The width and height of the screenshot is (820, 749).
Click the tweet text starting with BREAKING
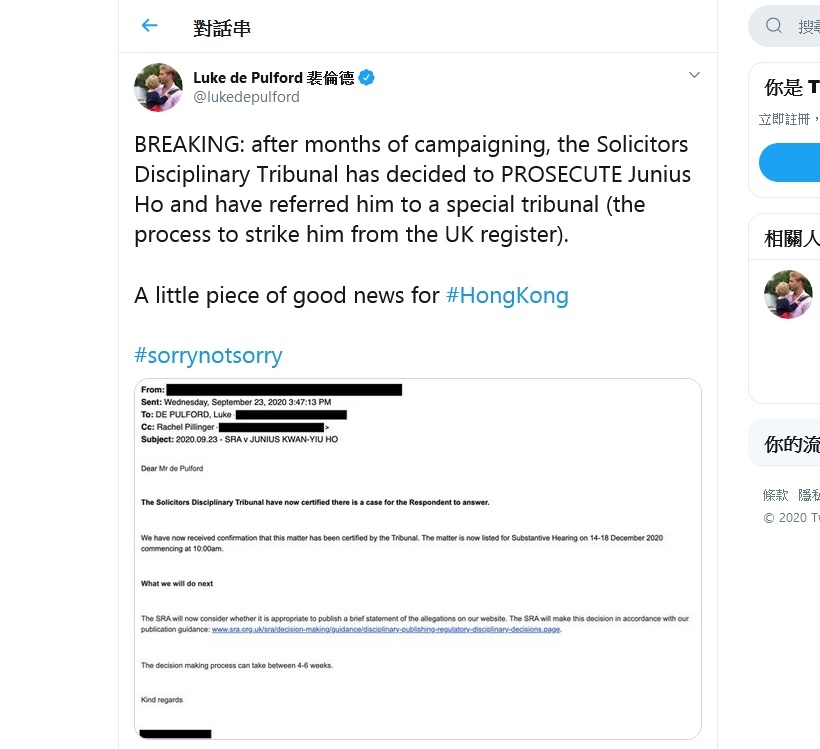tap(412, 190)
